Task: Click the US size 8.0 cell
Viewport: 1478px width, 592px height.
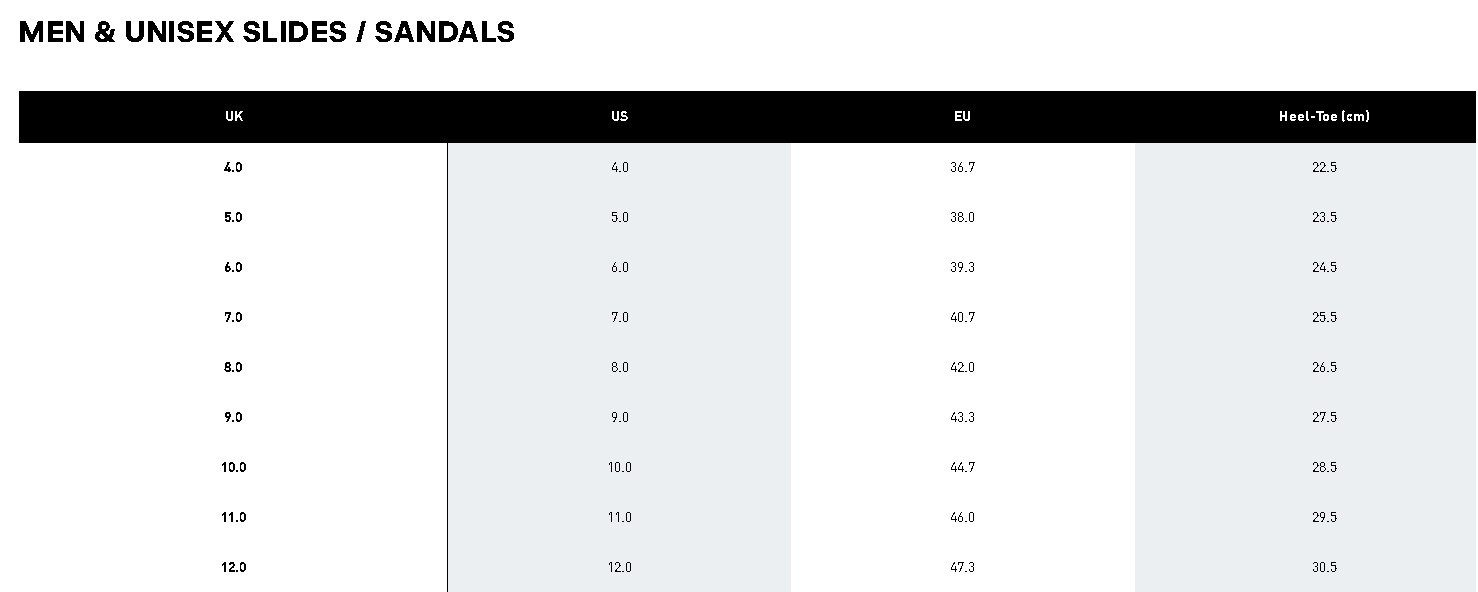Action: coord(620,367)
